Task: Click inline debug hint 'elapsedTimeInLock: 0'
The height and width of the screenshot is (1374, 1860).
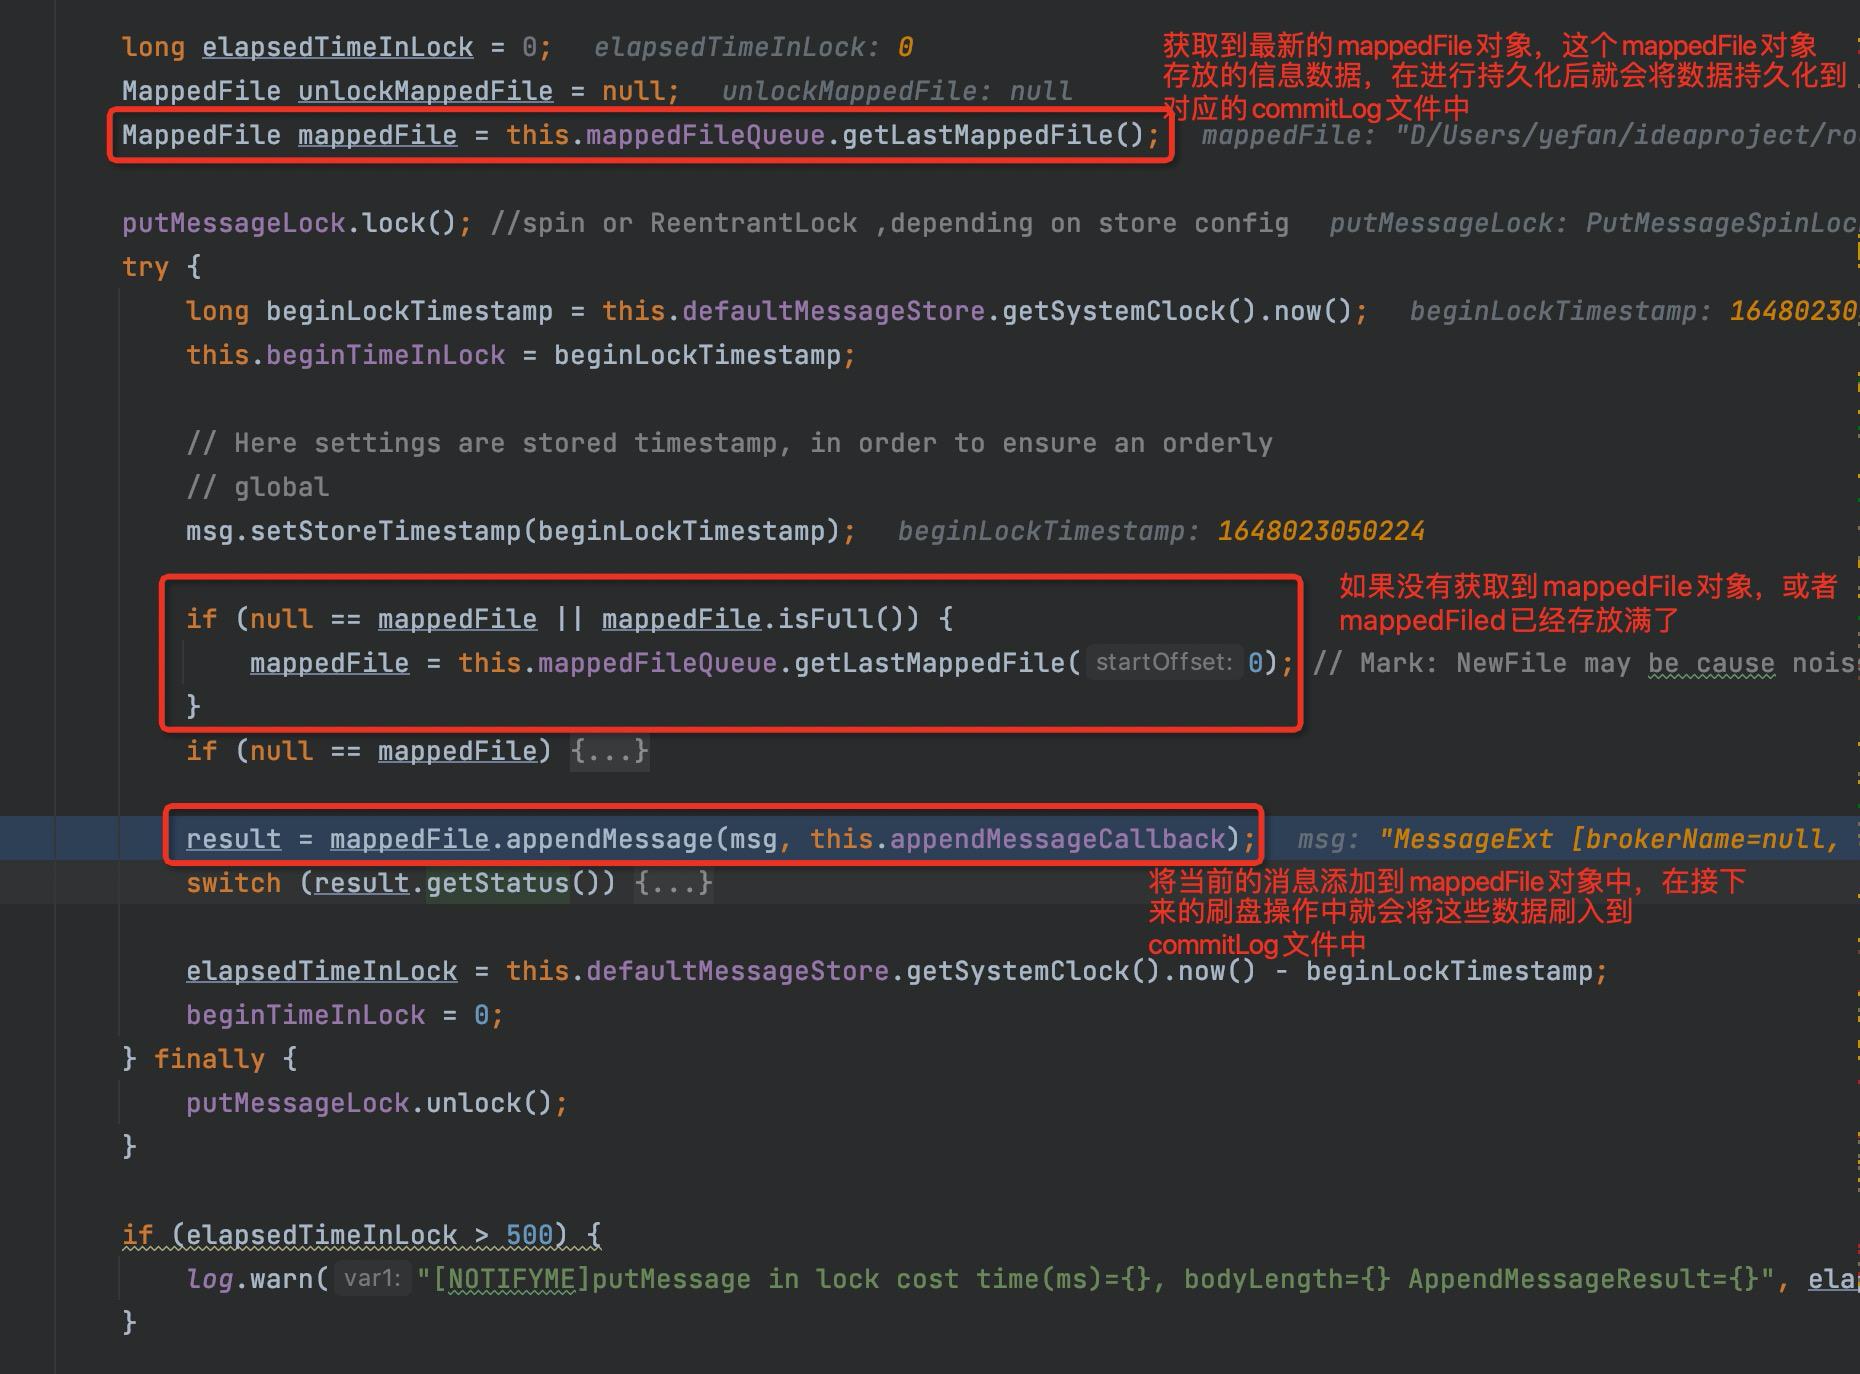Action: [x=753, y=47]
